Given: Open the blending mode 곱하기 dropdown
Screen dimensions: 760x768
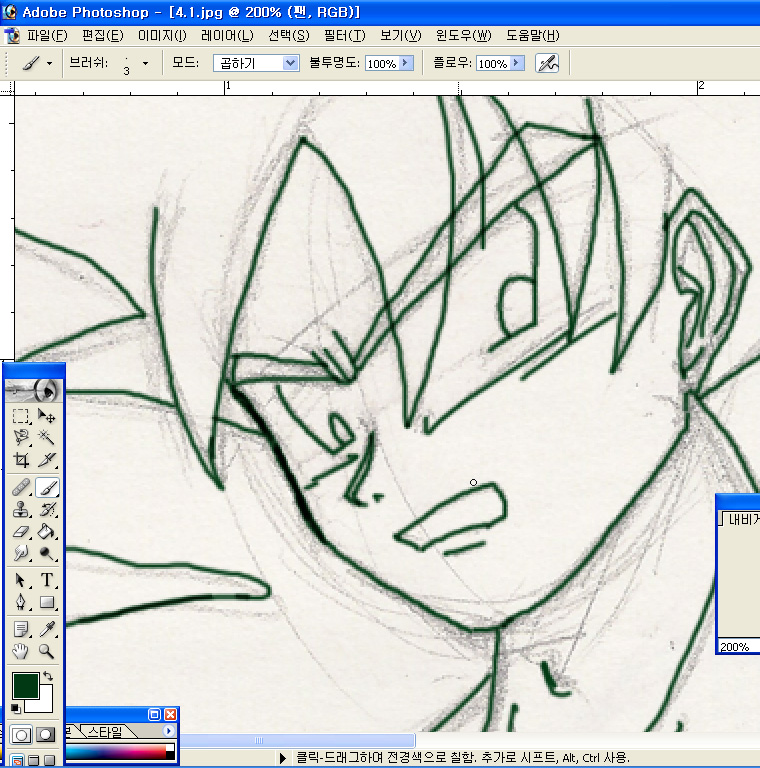Looking at the screenshot, I should tap(290, 63).
